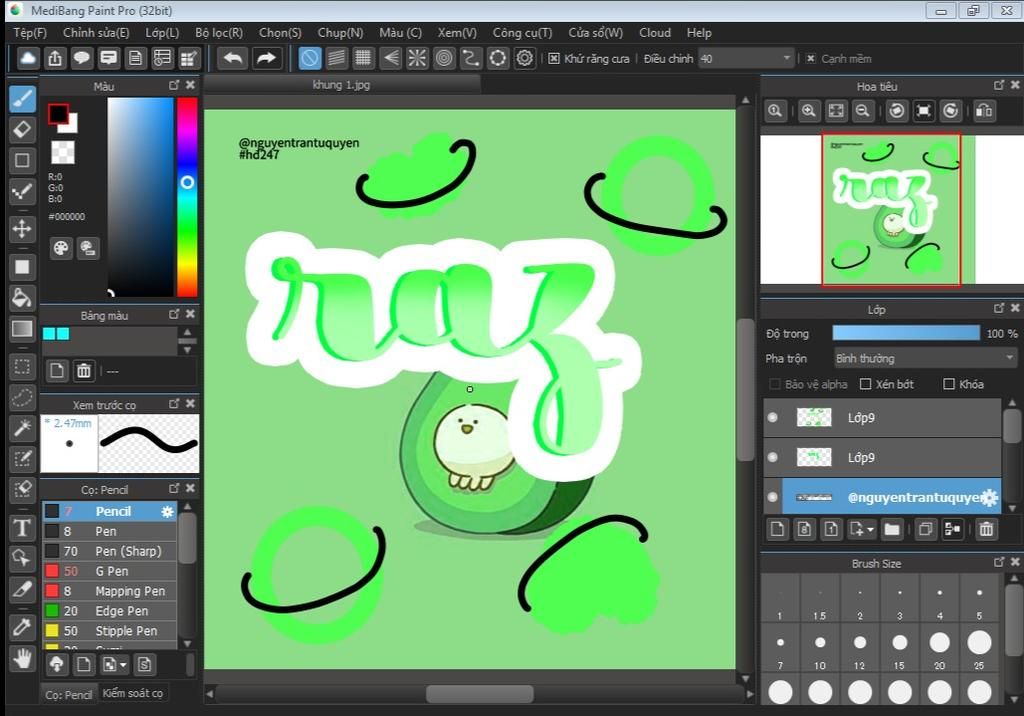Select the khung 1.jpg document tab

pos(341,85)
